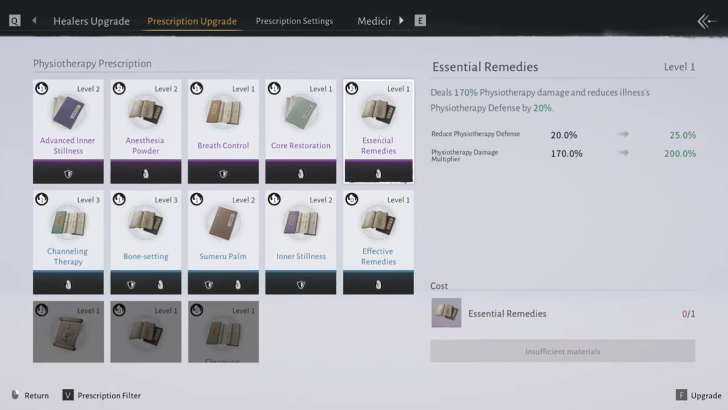Select the Anesthesia Powder prescription card
This screenshot has width=728, height=410.
coord(146,131)
